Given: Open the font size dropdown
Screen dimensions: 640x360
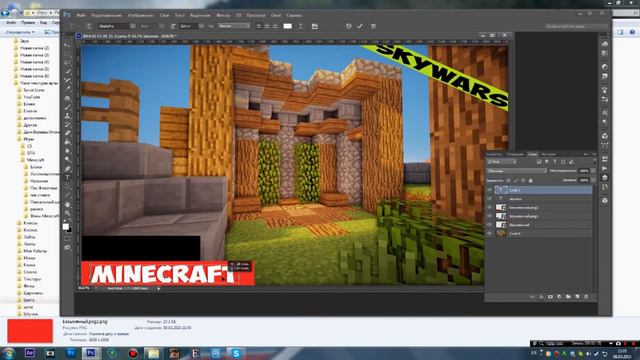Looking at the screenshot, I should pyautogui.click(x=201, y=26).
